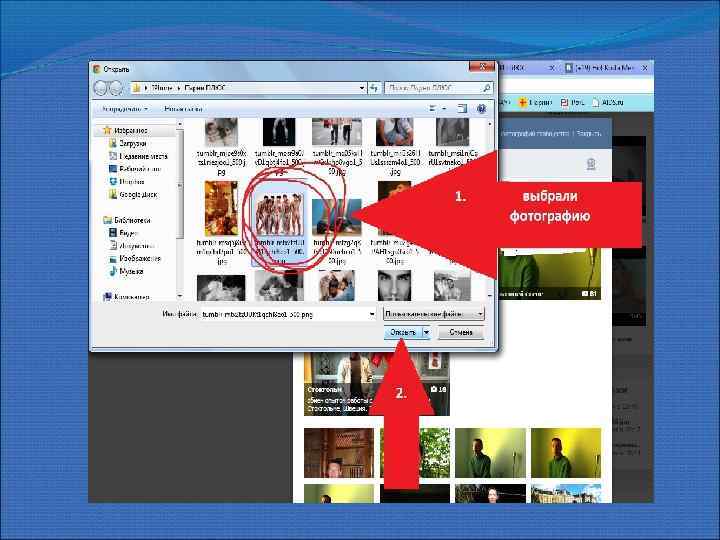Select first-row thumbnail of grayscale kitten image

click(221, 132)
